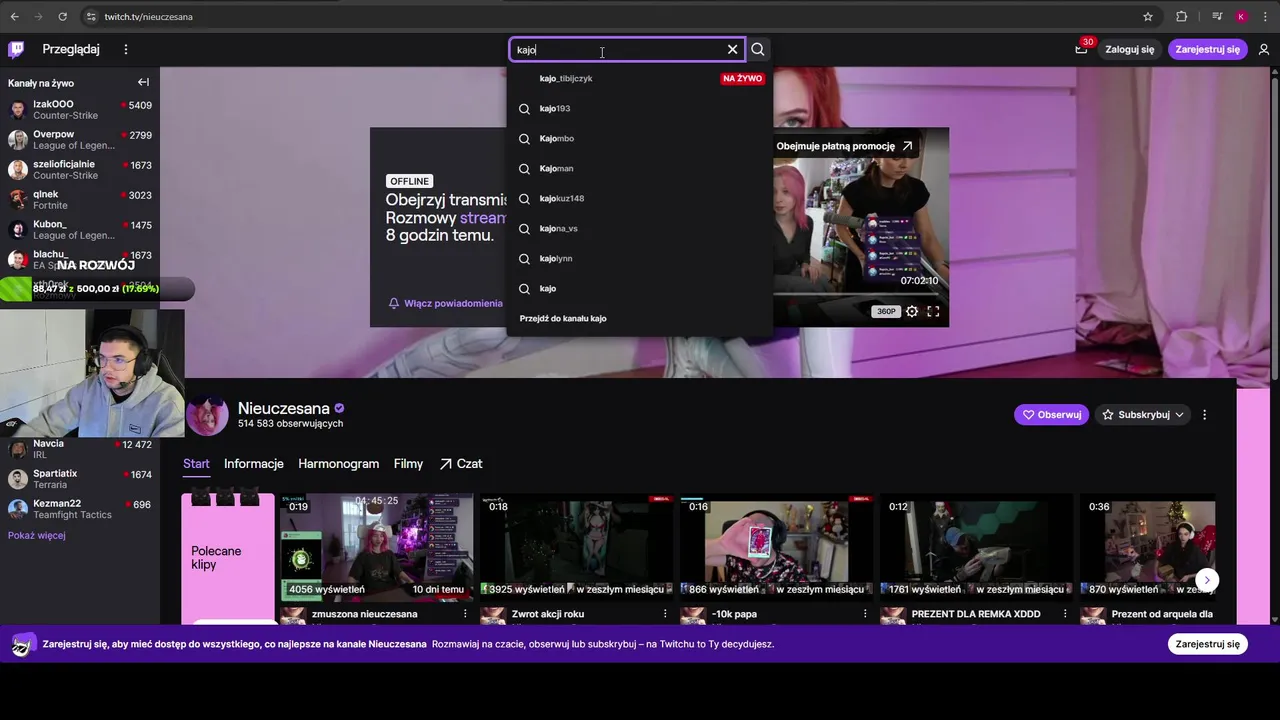Switch to the Filmy tab
This screenshot has height=720, width=1280.
click(x=408, y=464)
